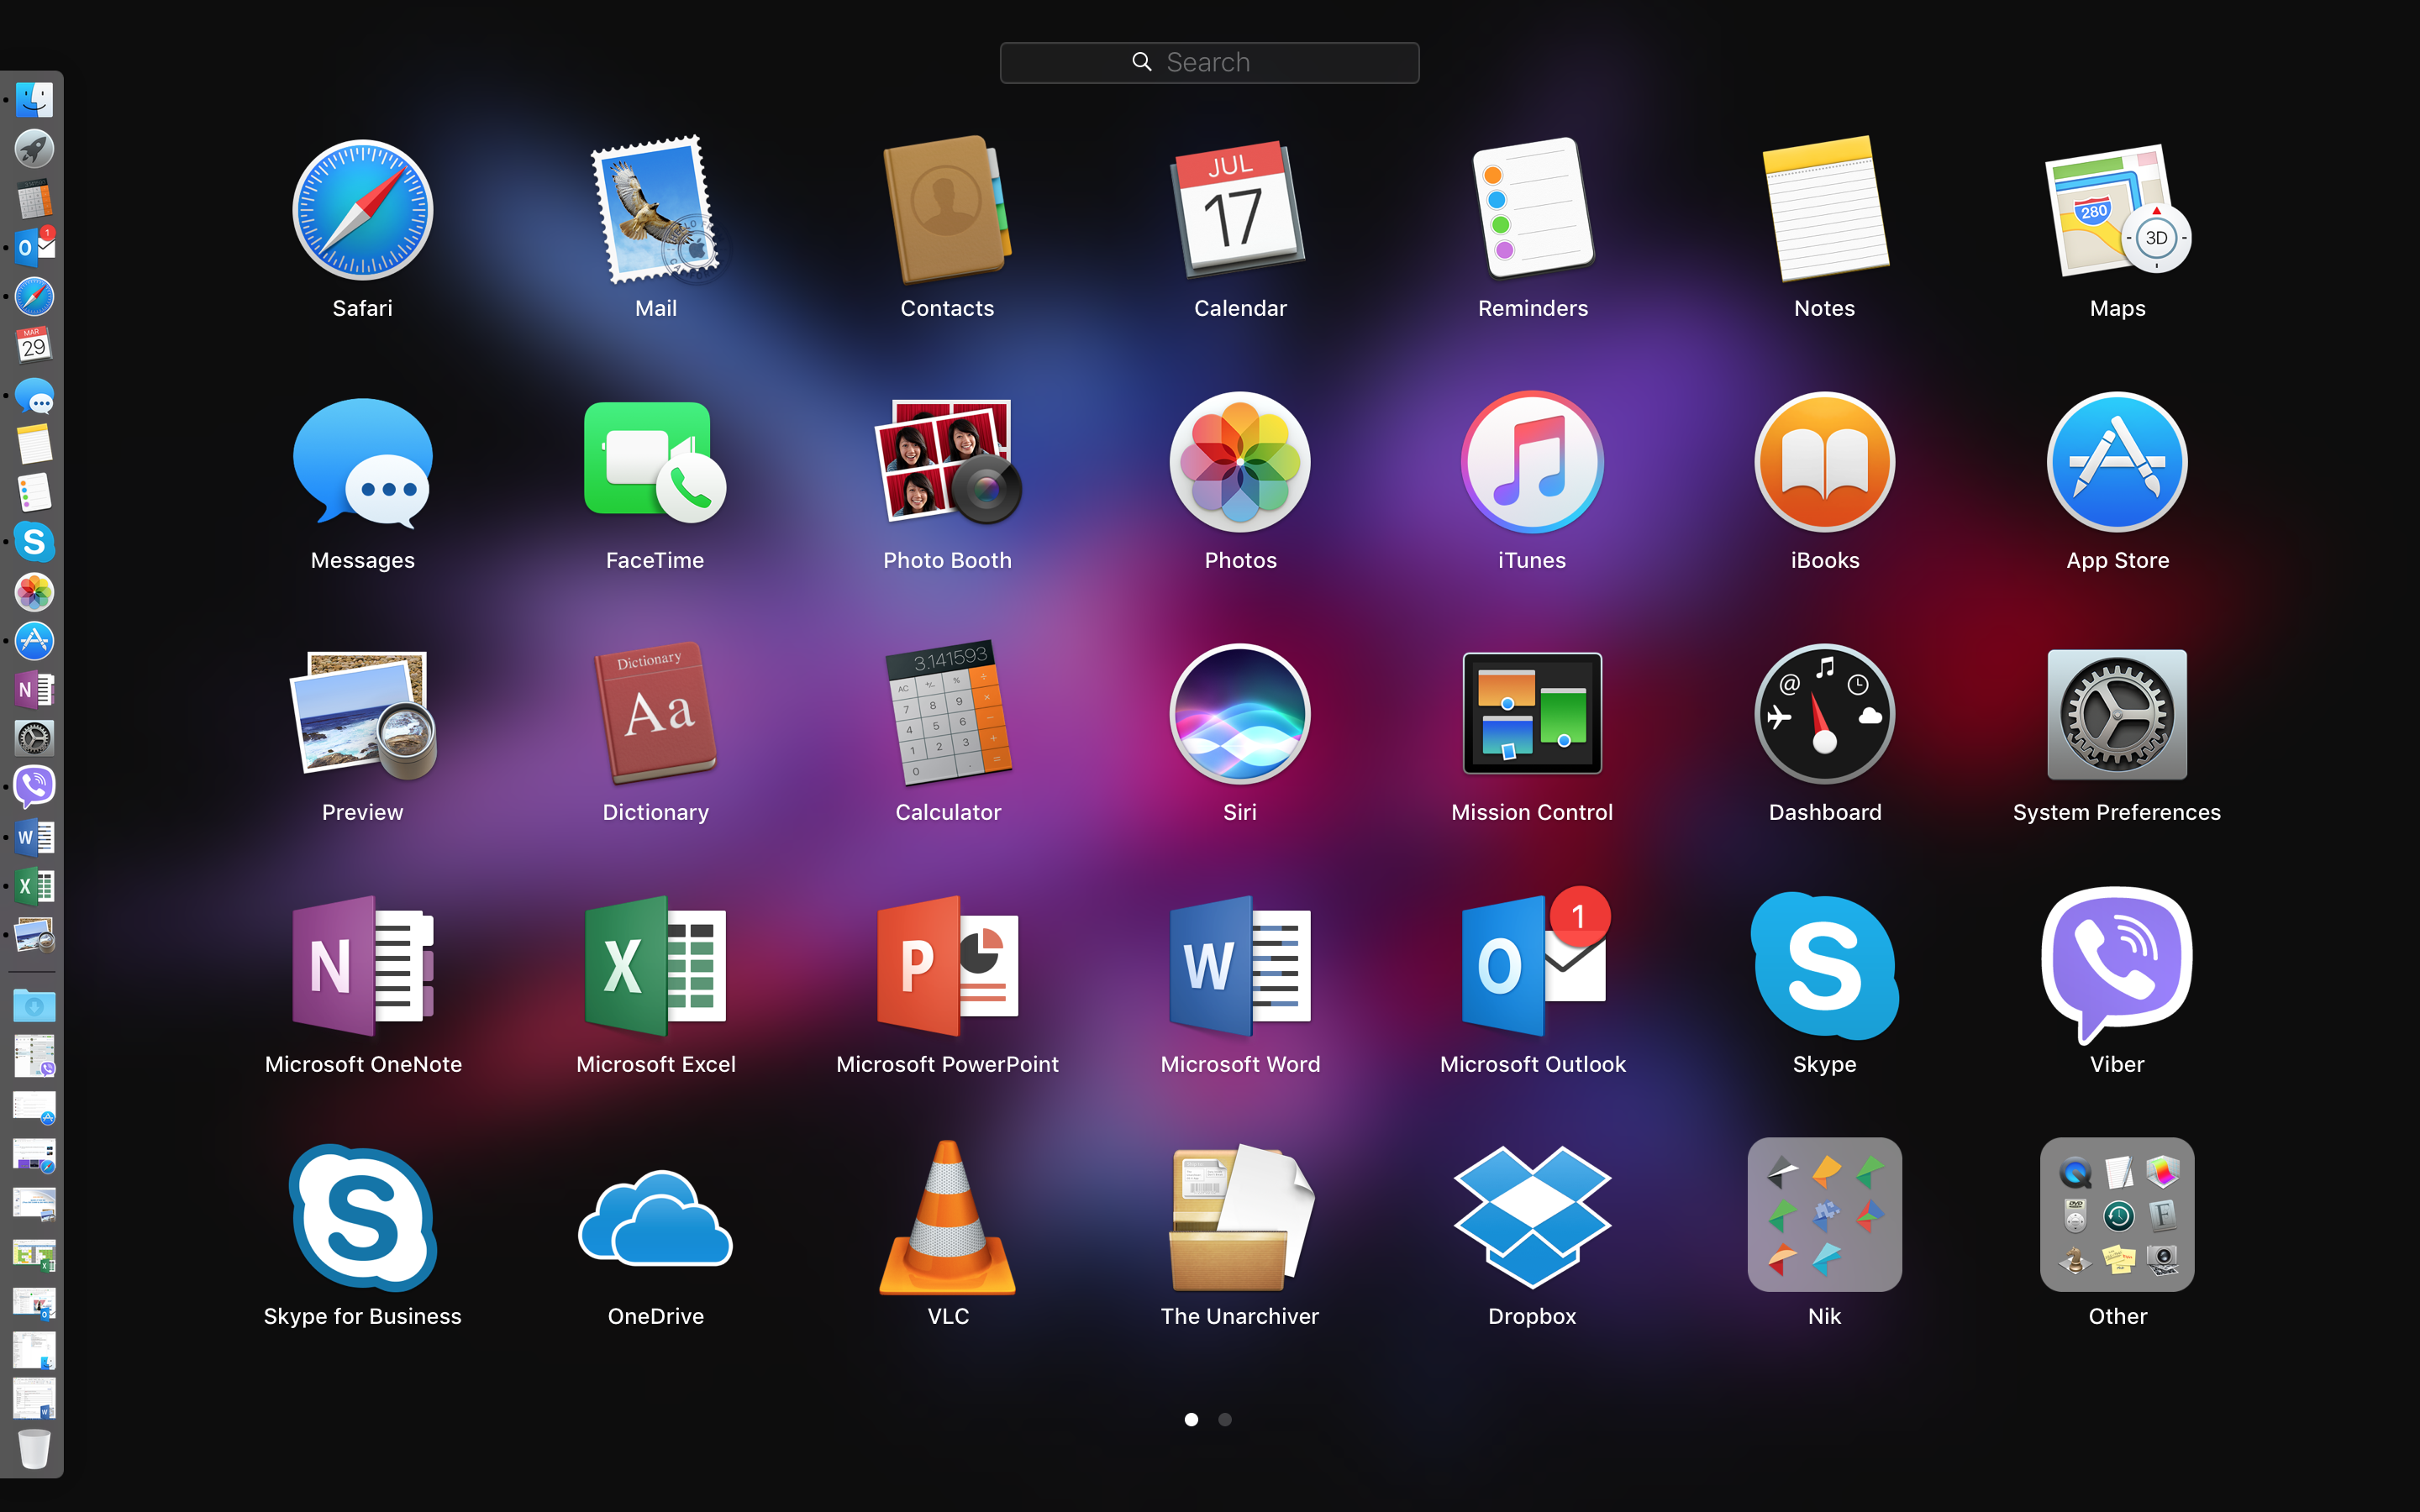Open the App Store in Launchpad grid

coord(2117,462)
